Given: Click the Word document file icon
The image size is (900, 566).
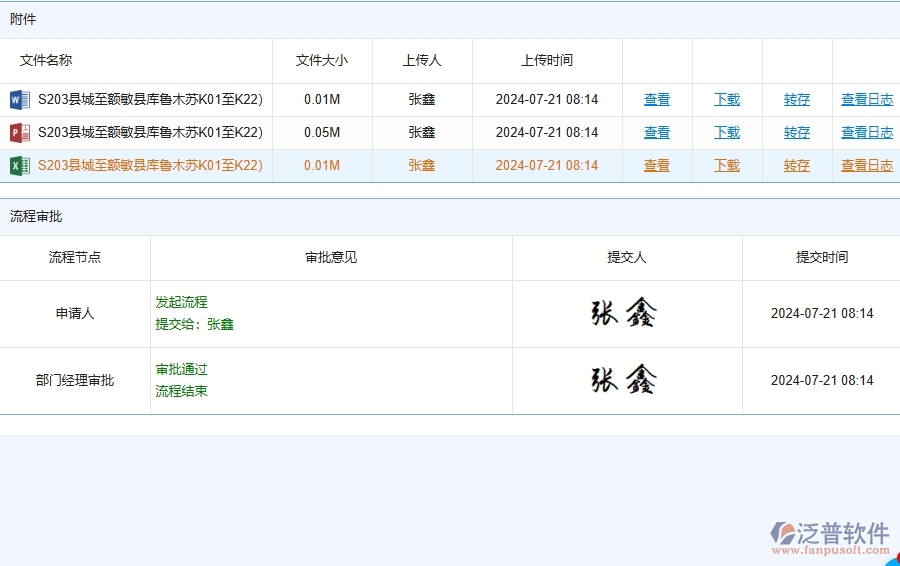Looking at the screenshot, I should point(20,100).
